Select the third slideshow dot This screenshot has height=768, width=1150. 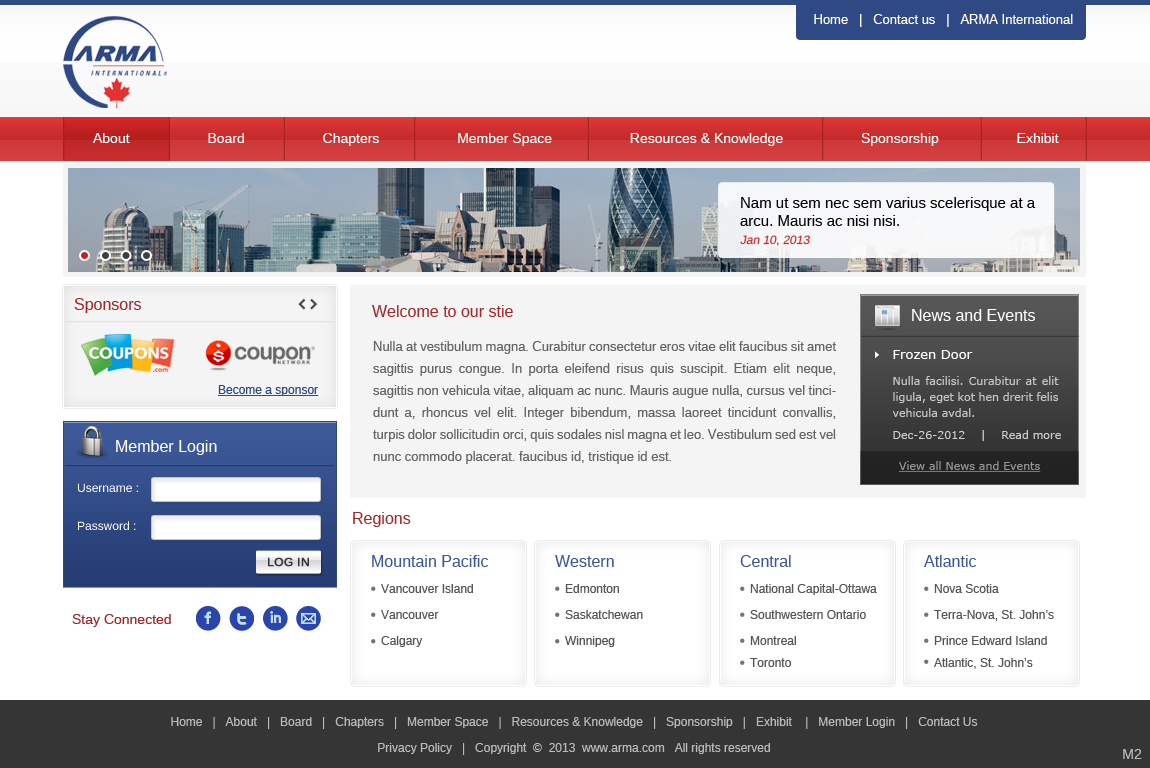(126, 255)
